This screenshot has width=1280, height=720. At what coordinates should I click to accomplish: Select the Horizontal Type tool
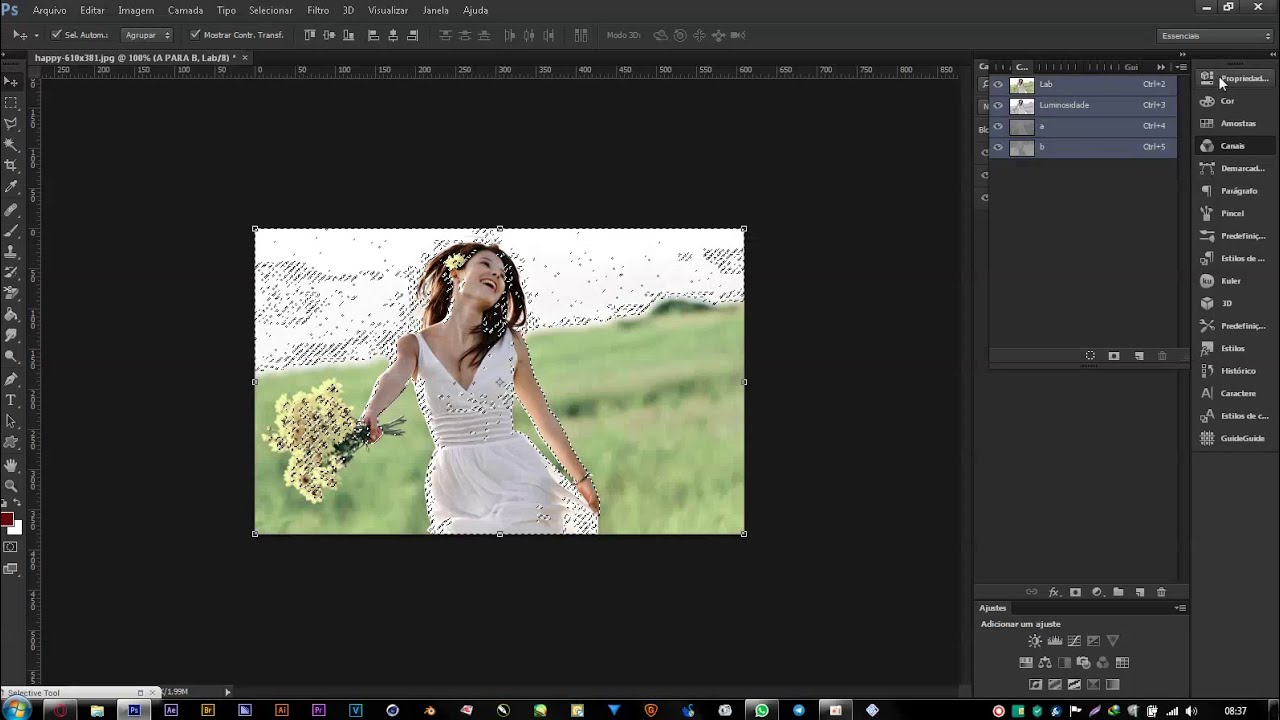(x=11, y=400)
